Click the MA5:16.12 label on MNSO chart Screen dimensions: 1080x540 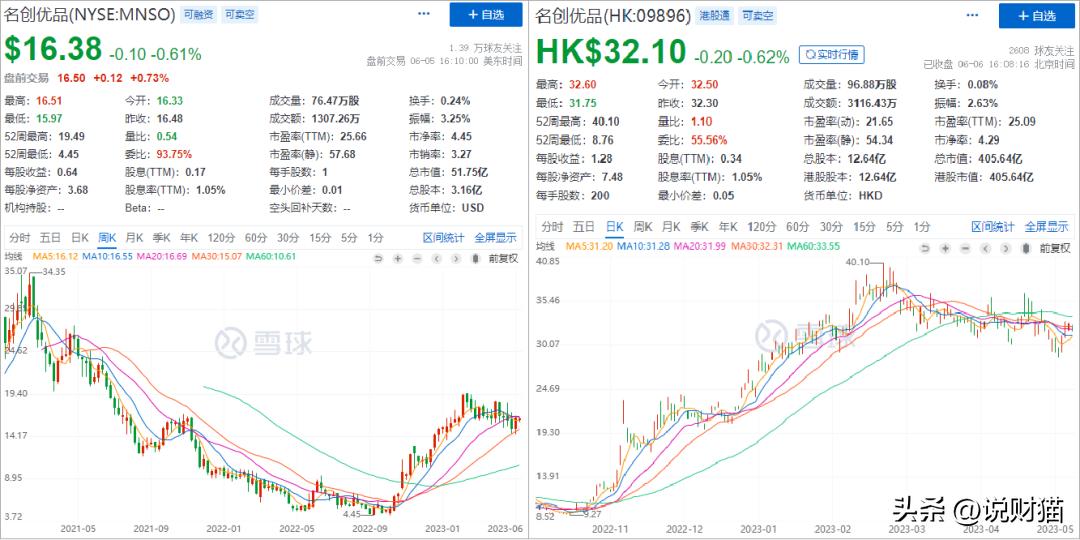[54, 256]
